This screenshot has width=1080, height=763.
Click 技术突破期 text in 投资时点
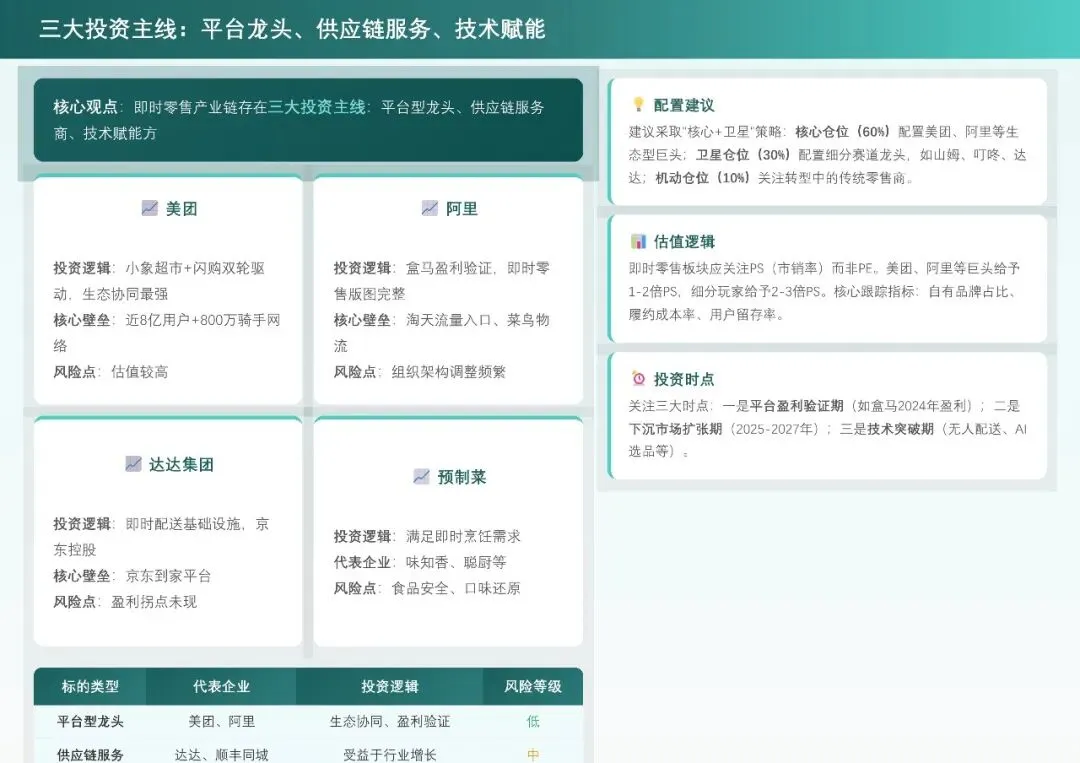tap(900, 429)
